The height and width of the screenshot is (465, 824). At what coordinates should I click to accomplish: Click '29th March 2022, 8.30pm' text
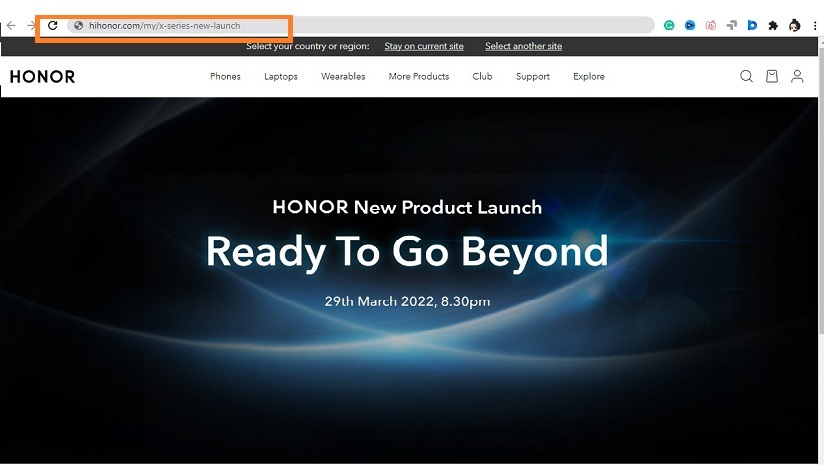click(x=407, y=302)
